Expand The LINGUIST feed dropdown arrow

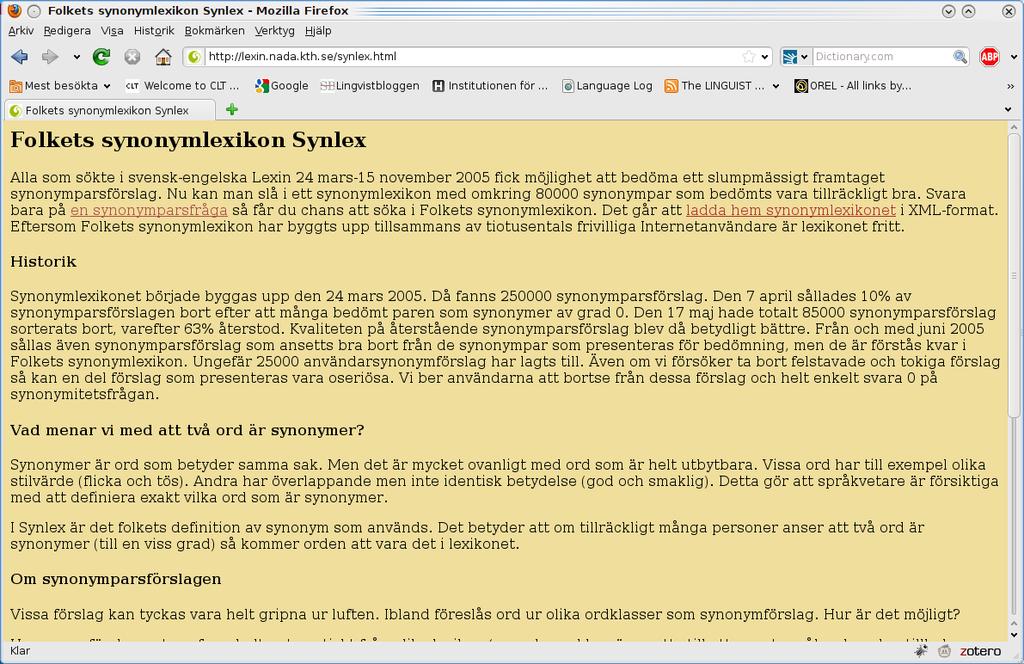point(776,86)
